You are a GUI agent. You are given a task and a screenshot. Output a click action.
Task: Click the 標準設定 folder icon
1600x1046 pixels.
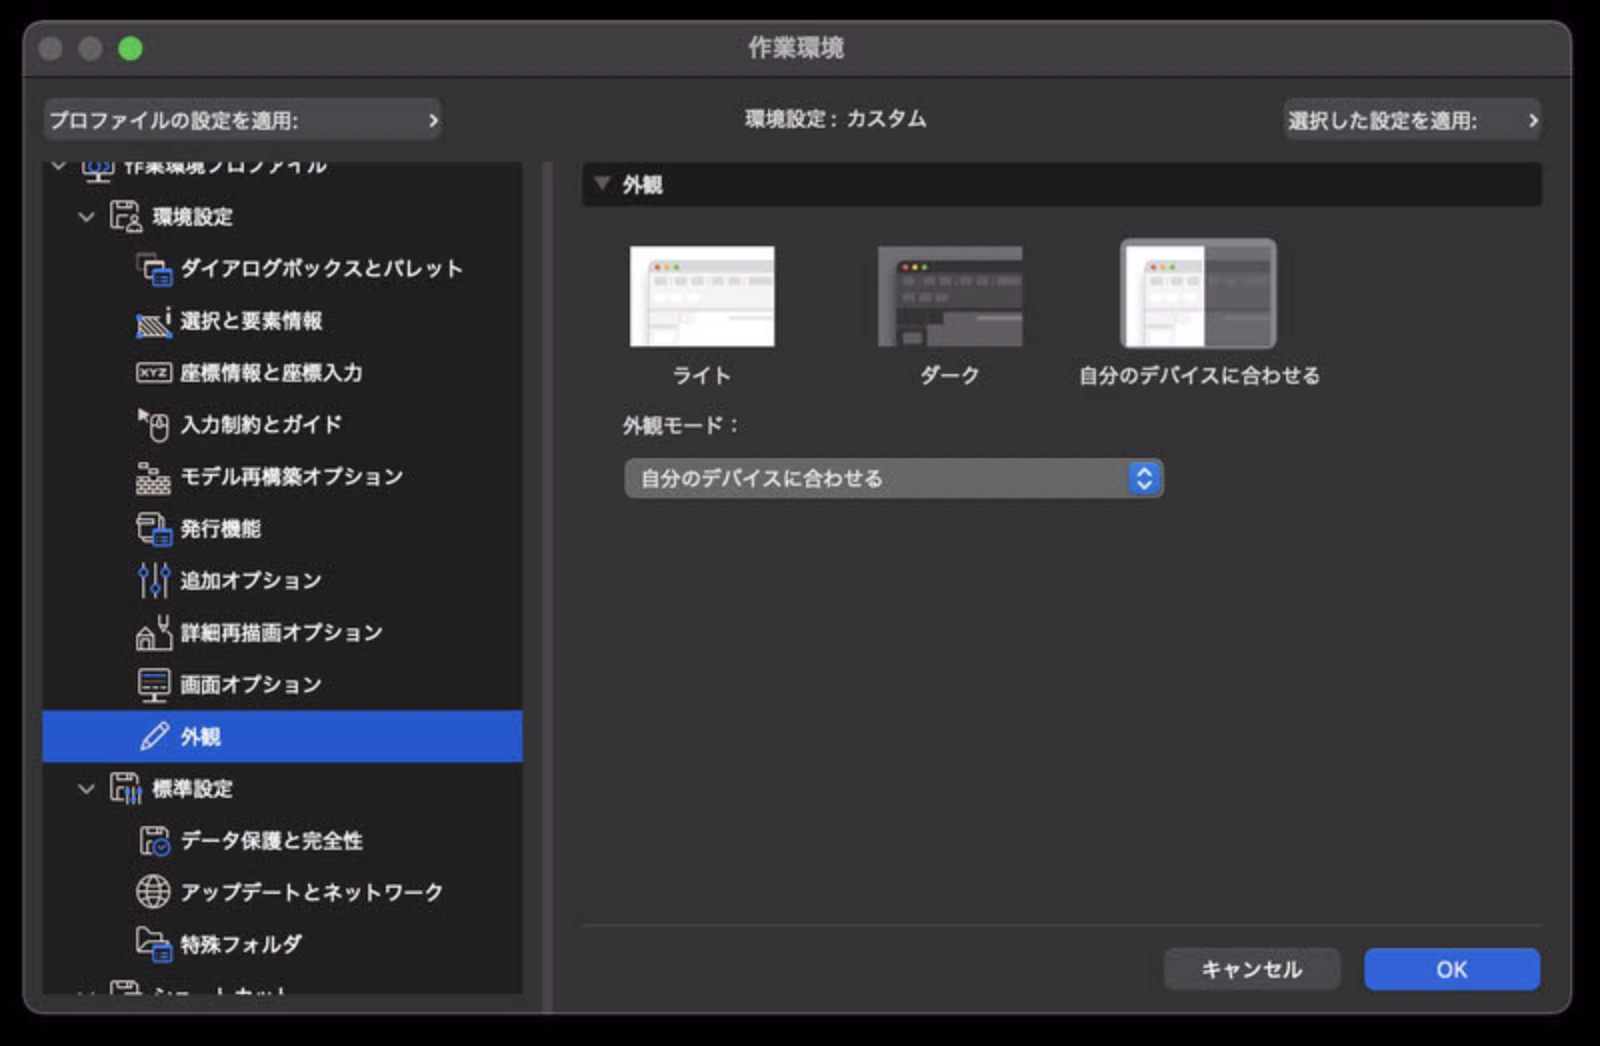(x=125, y=788)
